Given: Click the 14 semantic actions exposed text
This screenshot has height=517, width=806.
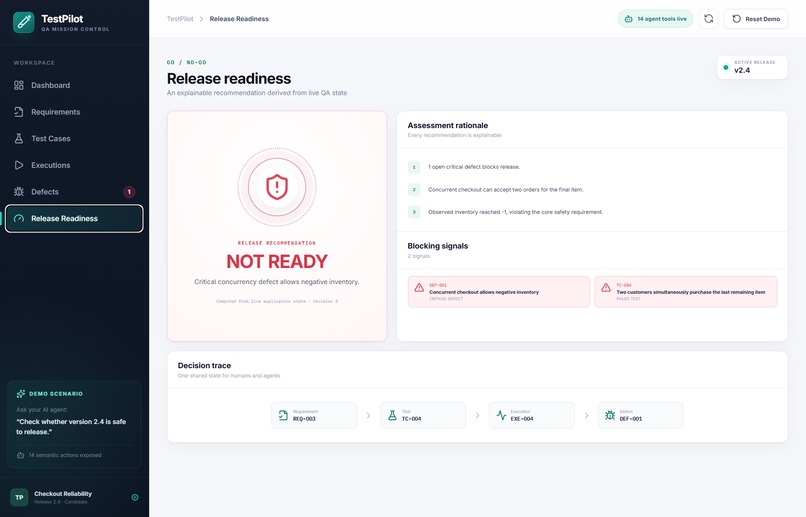Looking at the screenshot, I should (x=65, y=455).
